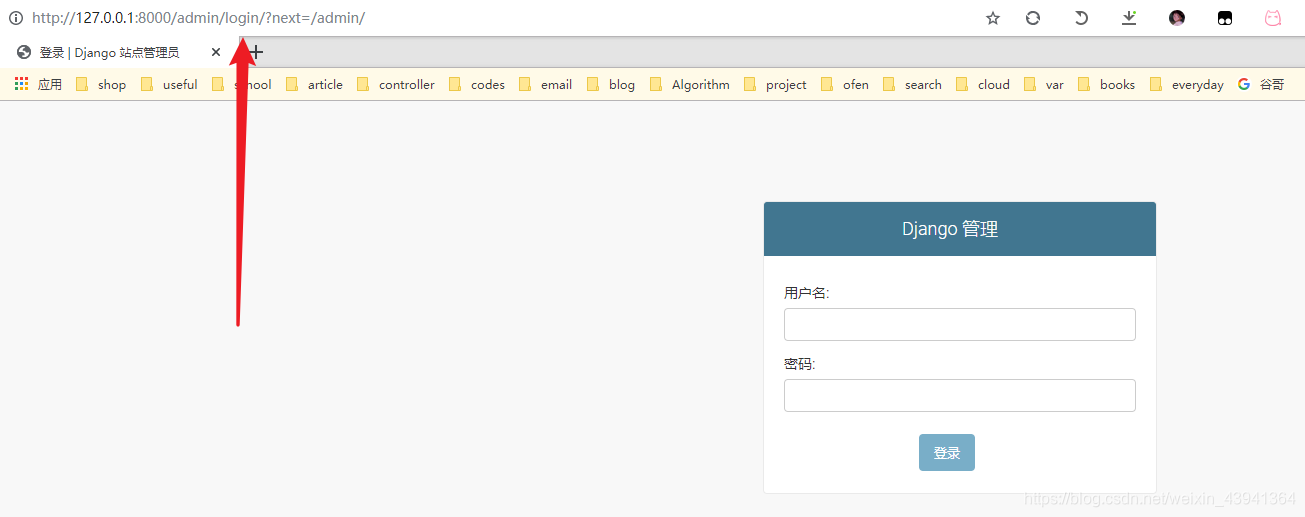Viewport: 1305px width, 517px height.
Task: Click the undo arrow extension icon
Action: click(1081, 18)
